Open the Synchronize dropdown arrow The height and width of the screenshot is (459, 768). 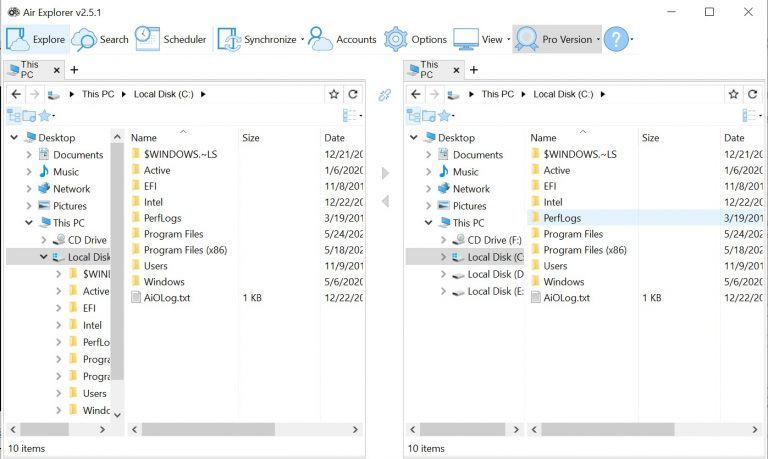[x=302, y=39]
